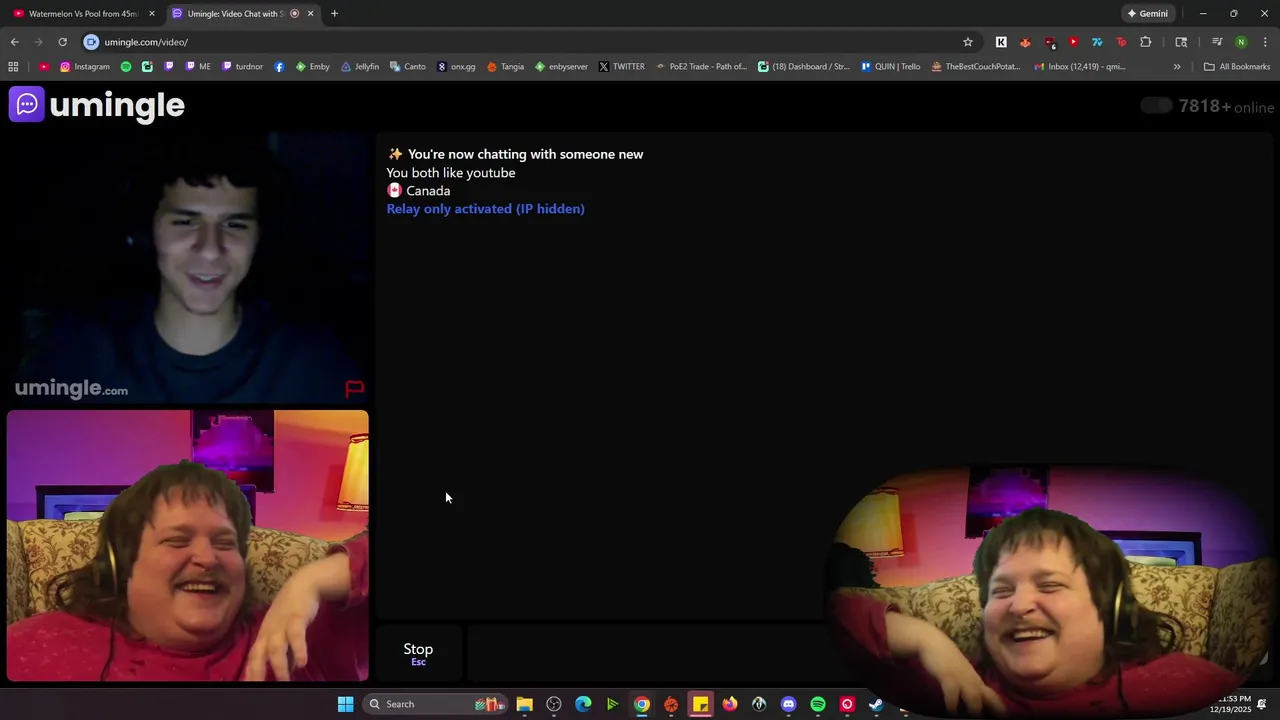Click your own webcam preview
1280x720 pixels.
(x=188, y=546)
